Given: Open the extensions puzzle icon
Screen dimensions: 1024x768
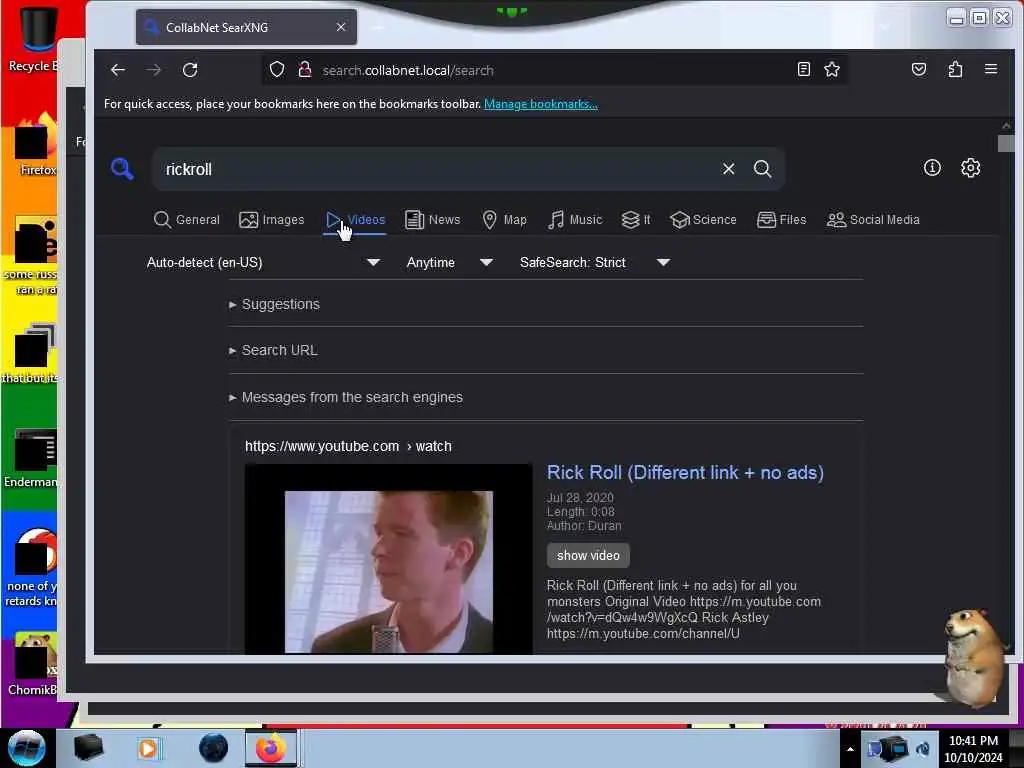Looking at the screenshot, I should [x=955, y=69].
